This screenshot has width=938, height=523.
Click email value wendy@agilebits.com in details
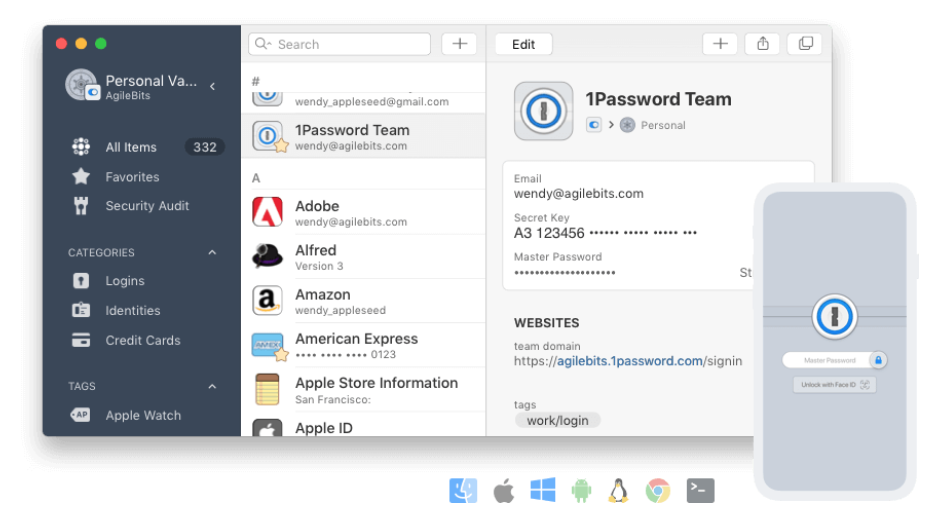[578, 194]
